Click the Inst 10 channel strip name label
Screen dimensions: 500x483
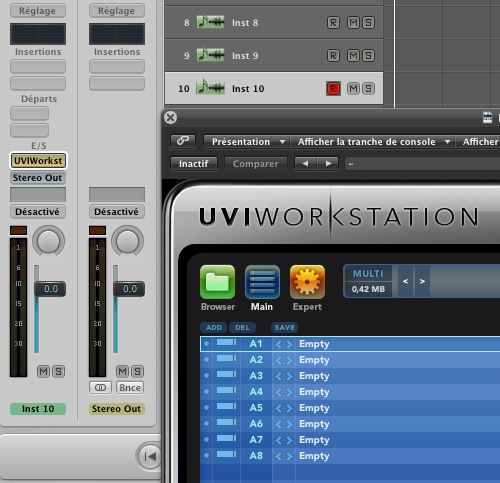(38, 409)
